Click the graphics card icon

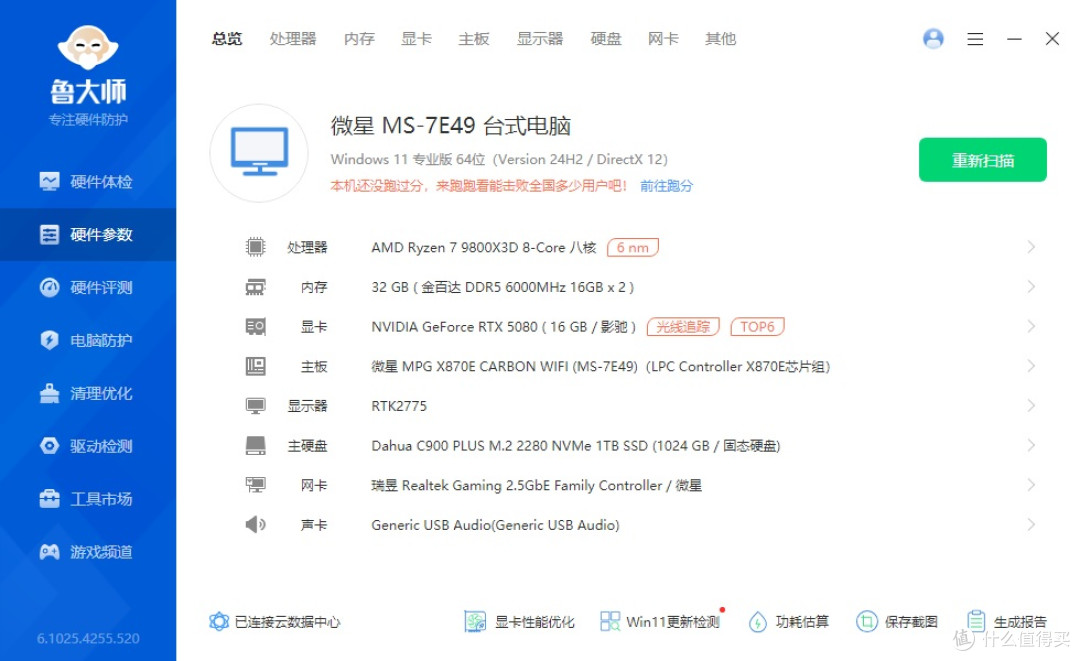tap(256, 326)
